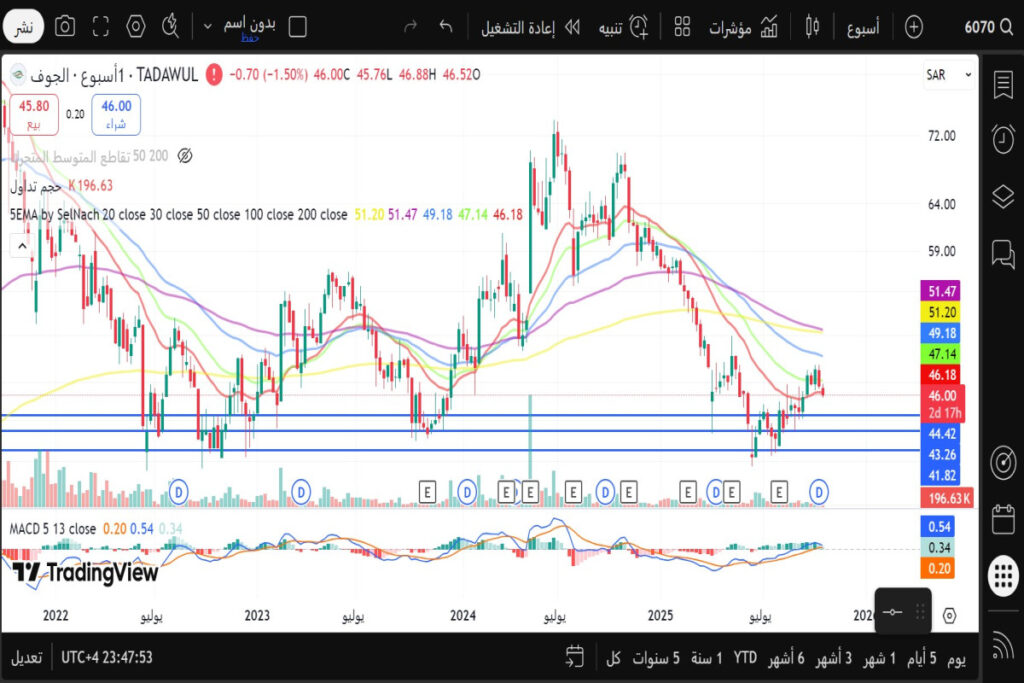1024x683 pixels.
Task: Show the hidden moving average cross indicator
Action: pyautogui.click(x=184, y=156)
